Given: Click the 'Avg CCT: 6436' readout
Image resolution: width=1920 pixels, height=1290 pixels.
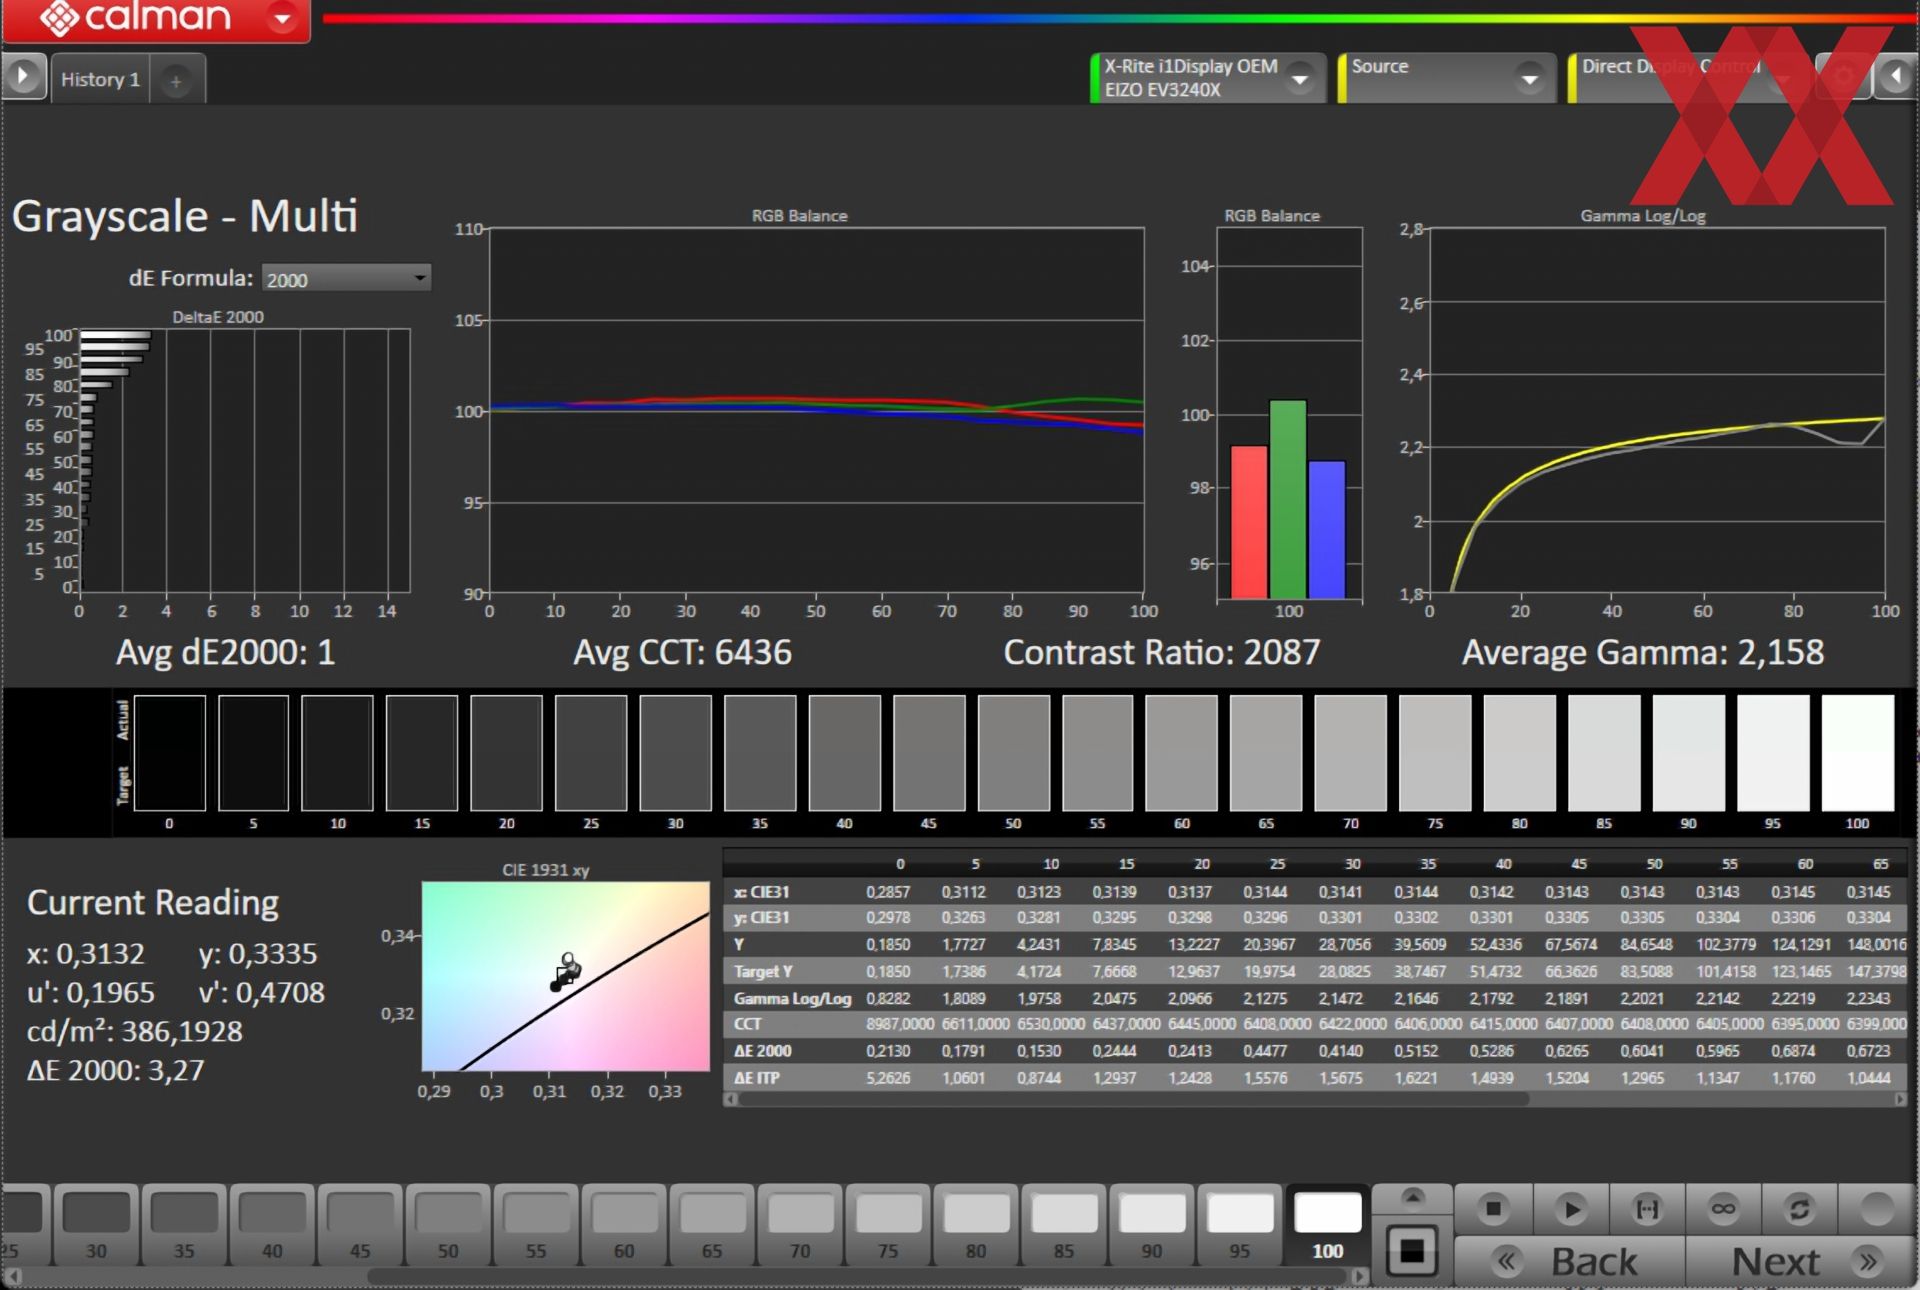Looking at the screenshot, I should click(682, 653).
